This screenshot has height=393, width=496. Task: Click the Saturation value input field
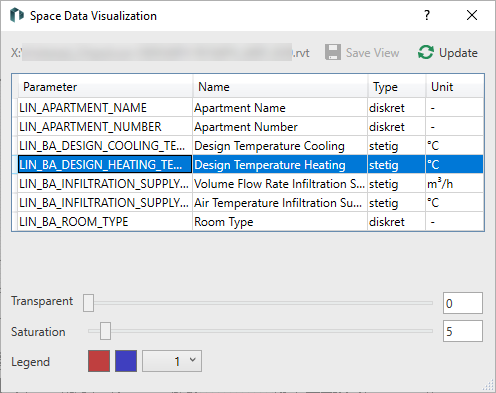pos(463,331)
